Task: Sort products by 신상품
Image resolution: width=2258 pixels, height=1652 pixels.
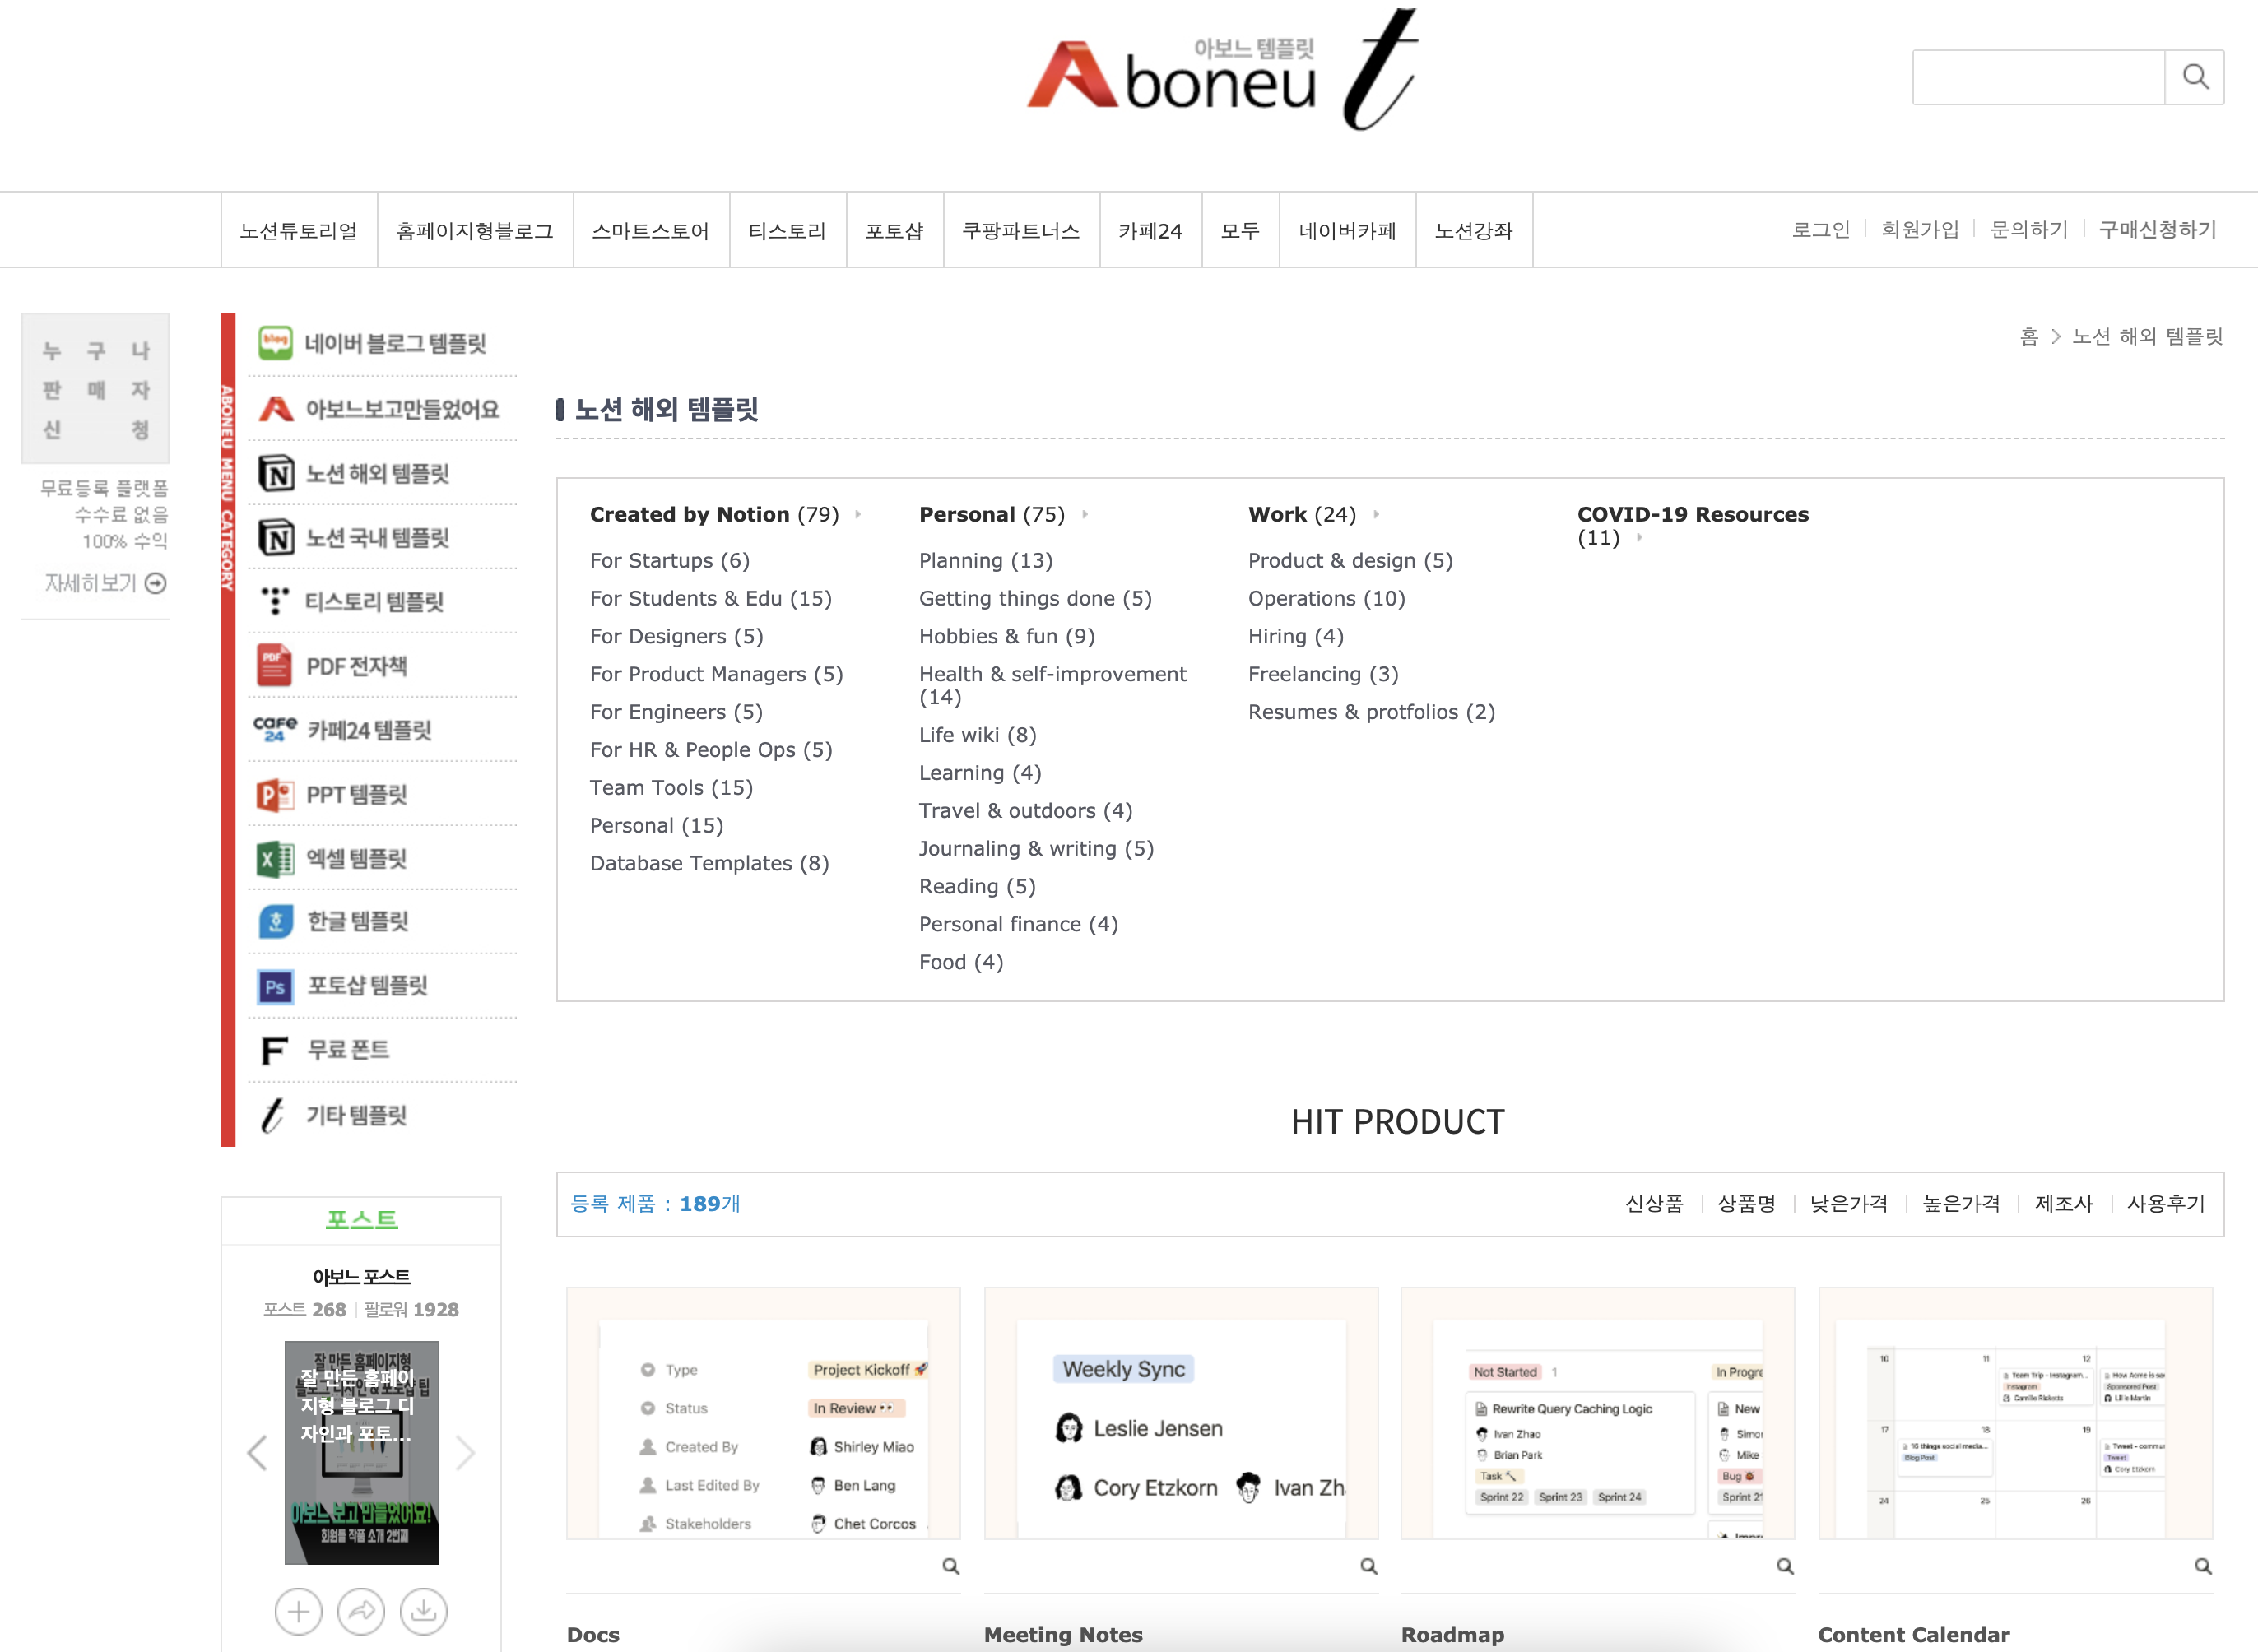Action: (x=1654, y=1204)
